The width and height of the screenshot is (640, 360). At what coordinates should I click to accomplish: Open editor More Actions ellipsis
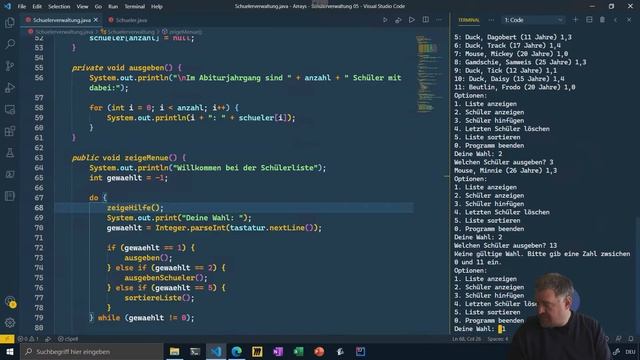pyautogui.click(x=439, y=20)
